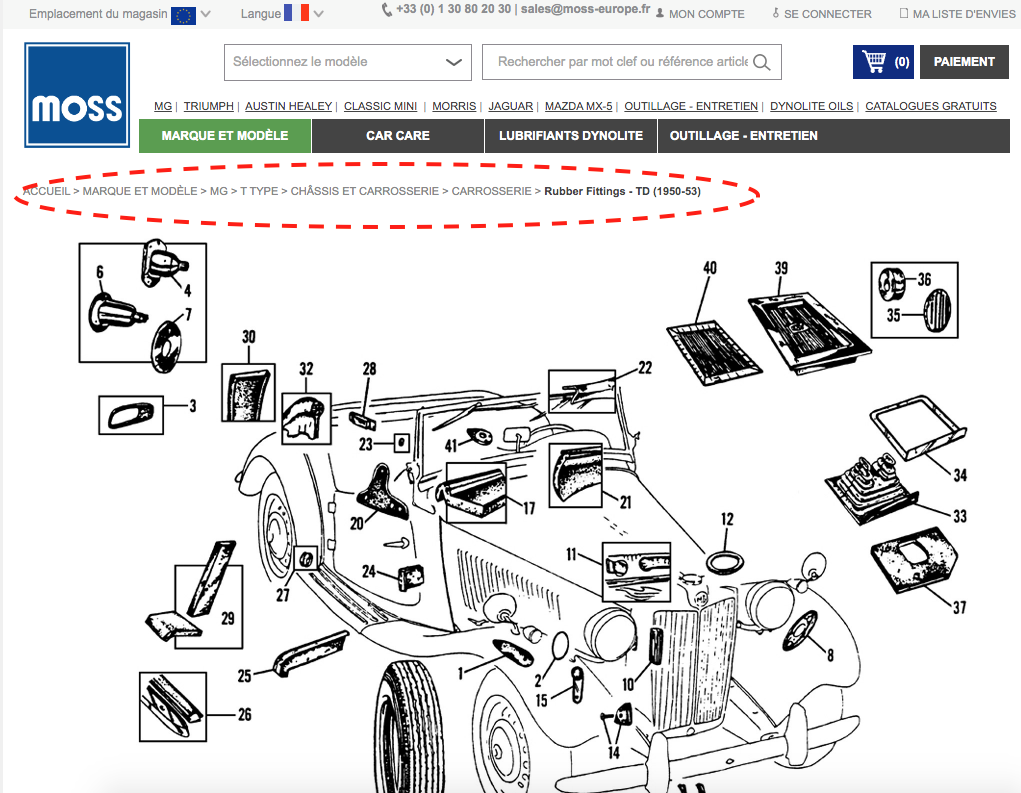Screen dimensions: 1021x793
Task: Click the Ma Liste d'Envies icon
Action: point(903,13)
